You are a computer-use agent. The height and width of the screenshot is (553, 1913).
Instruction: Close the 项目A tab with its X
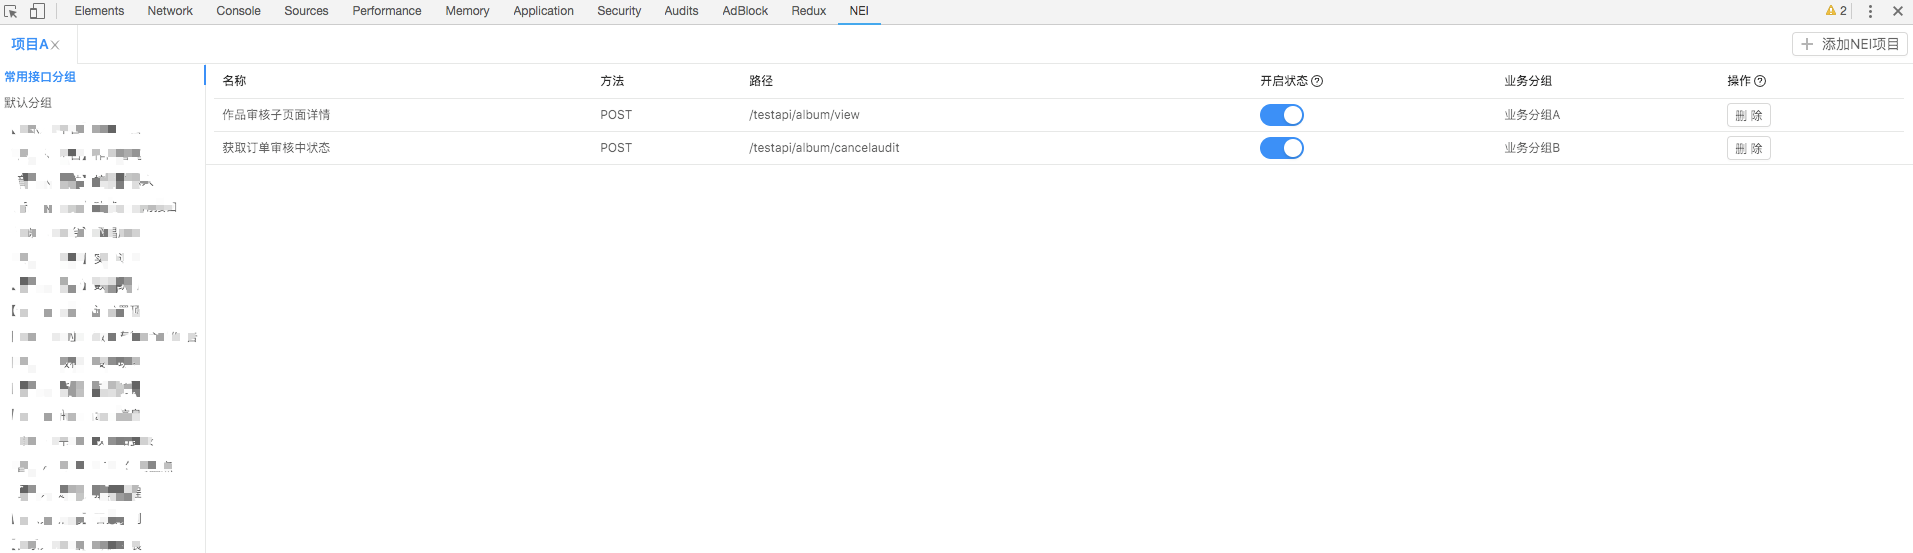56,45
